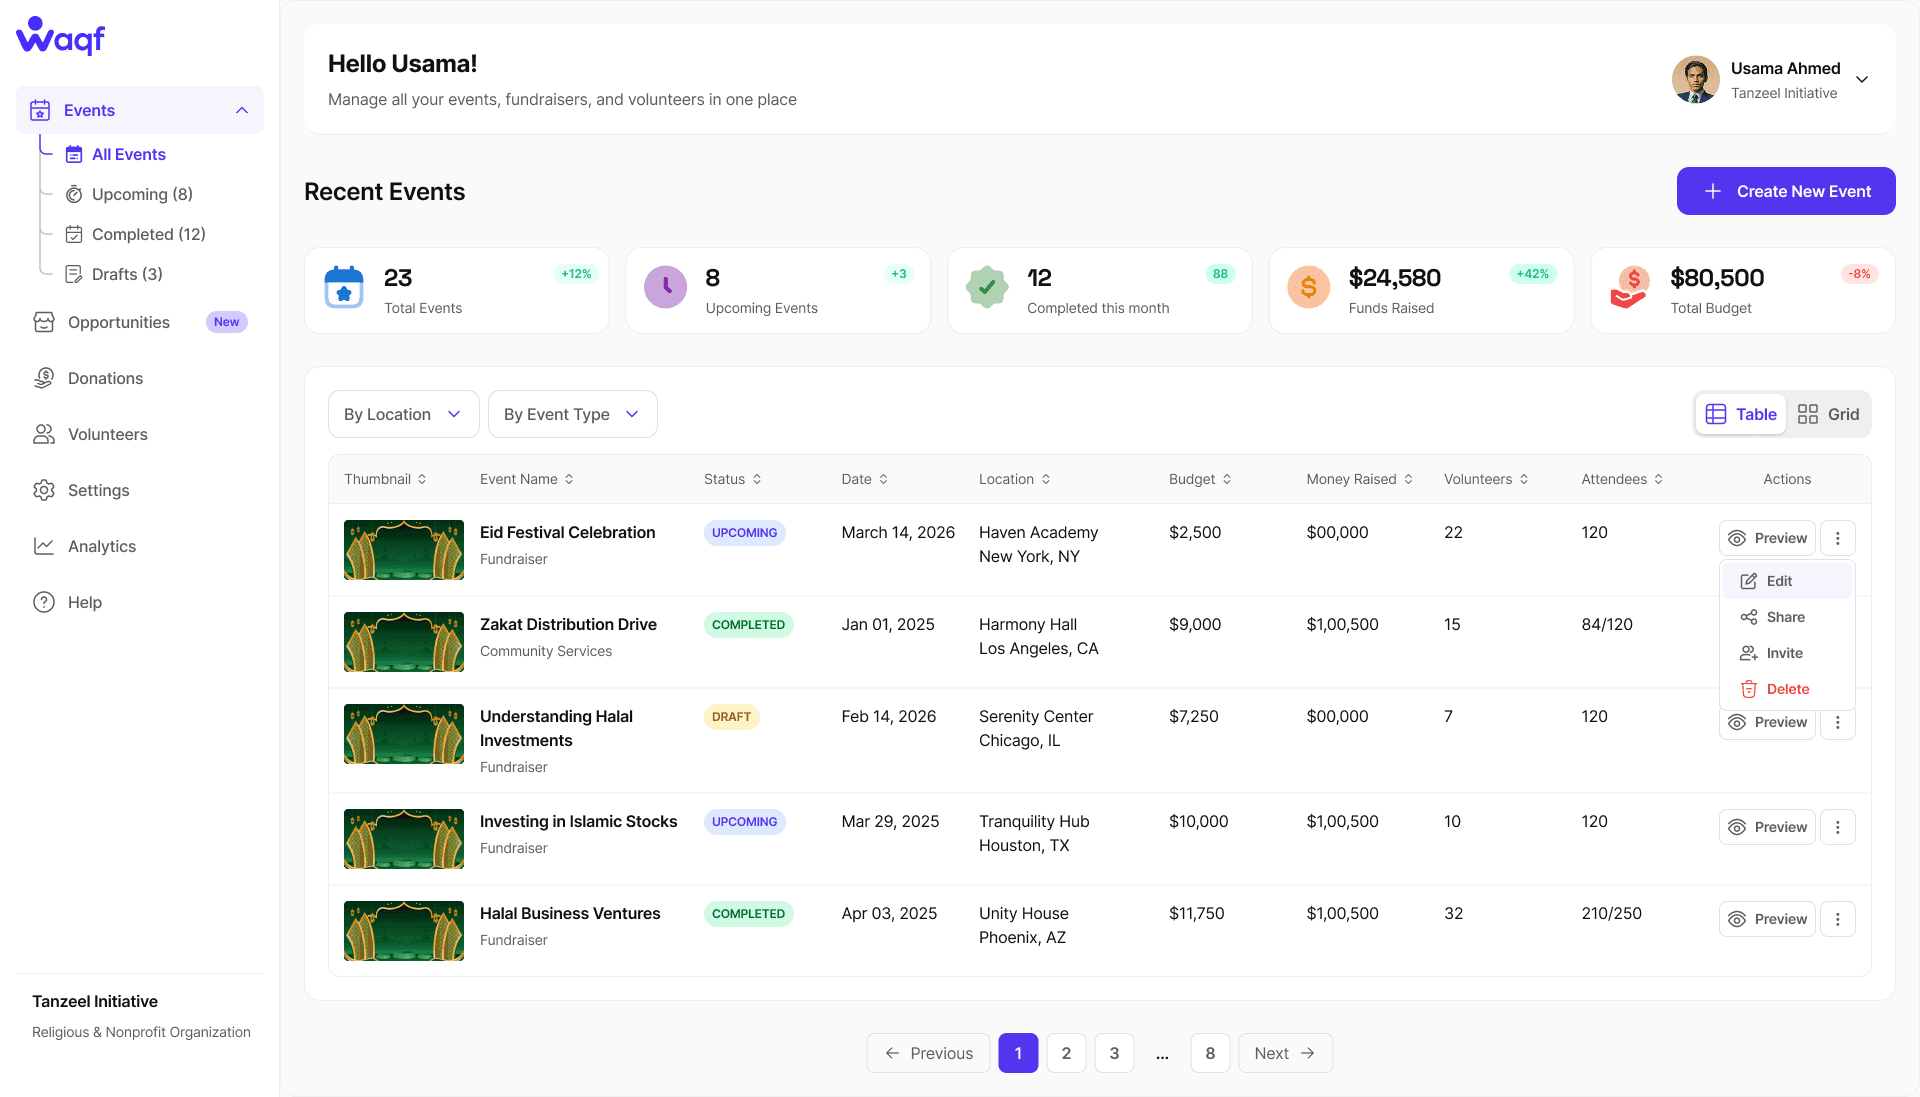The width and height of the screenshot is (1920, 1097).
Task: Go to Next page of events
Action: point(1285,1053)
